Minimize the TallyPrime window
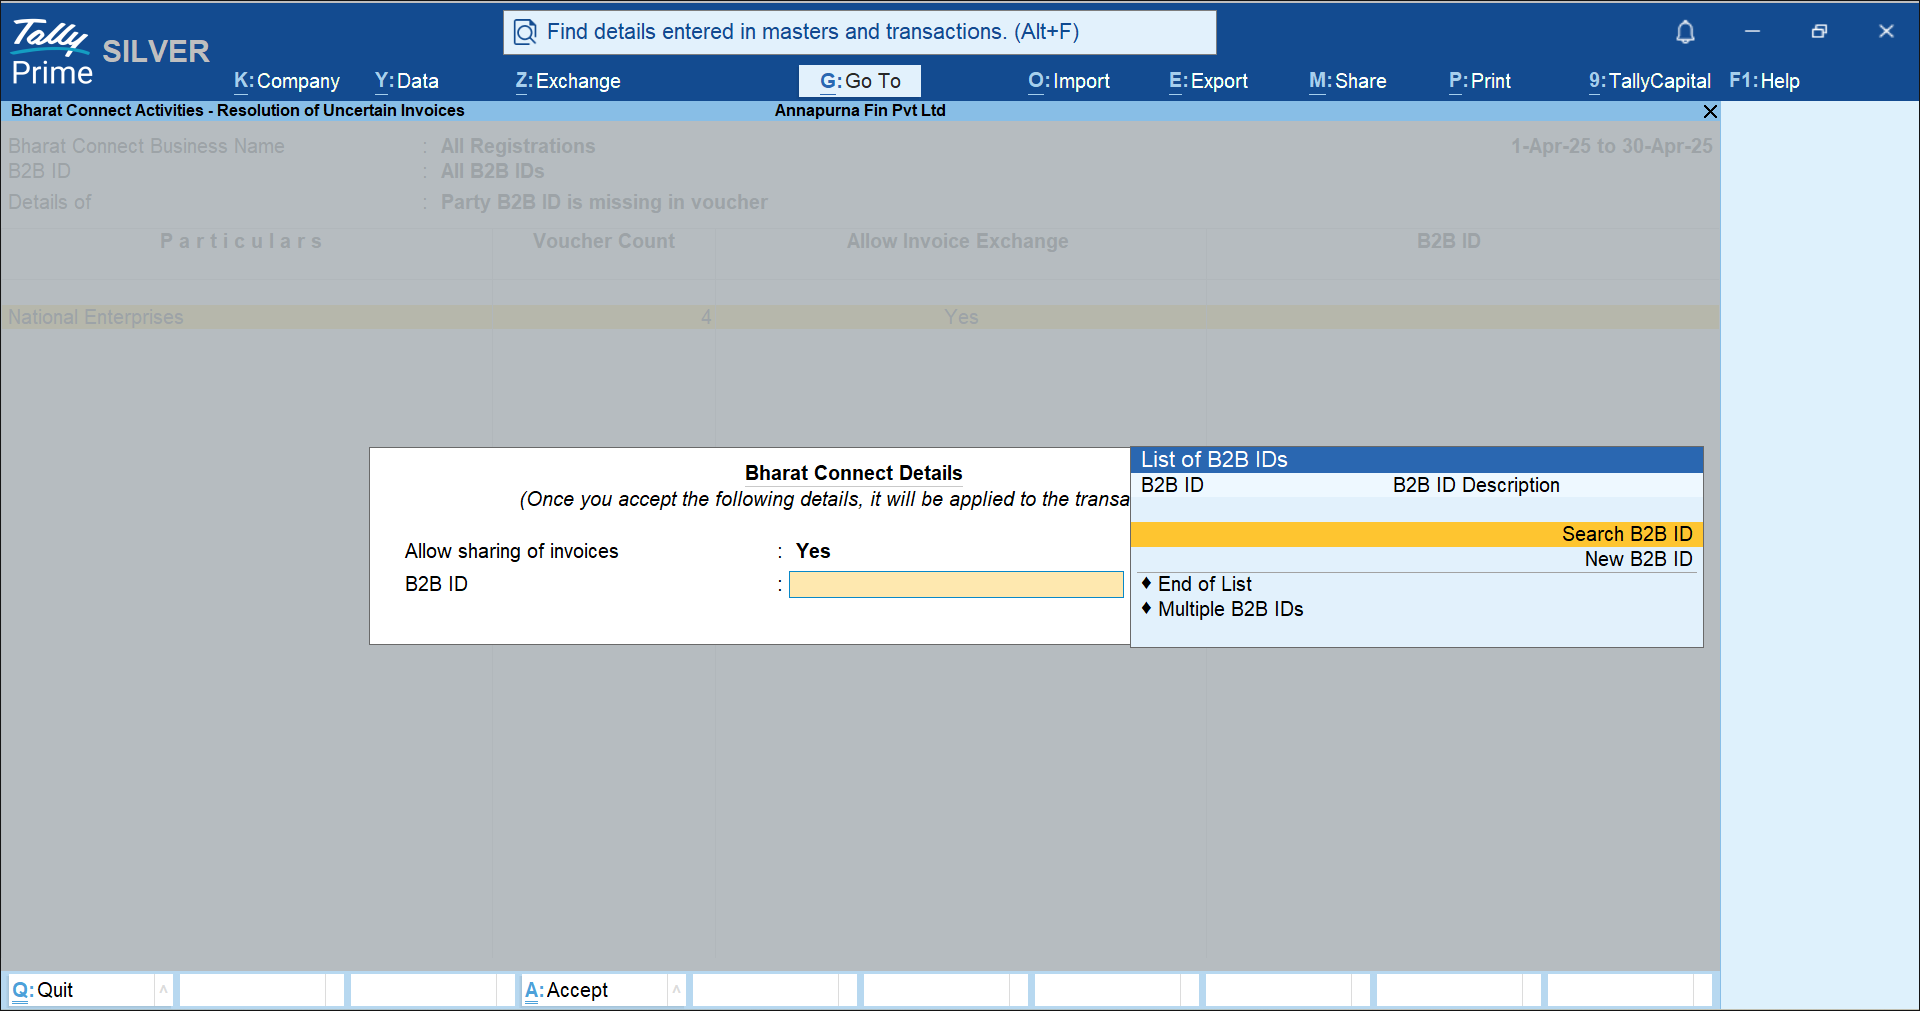Viewport: 1920px width, 1011px height. [1752, 32]
